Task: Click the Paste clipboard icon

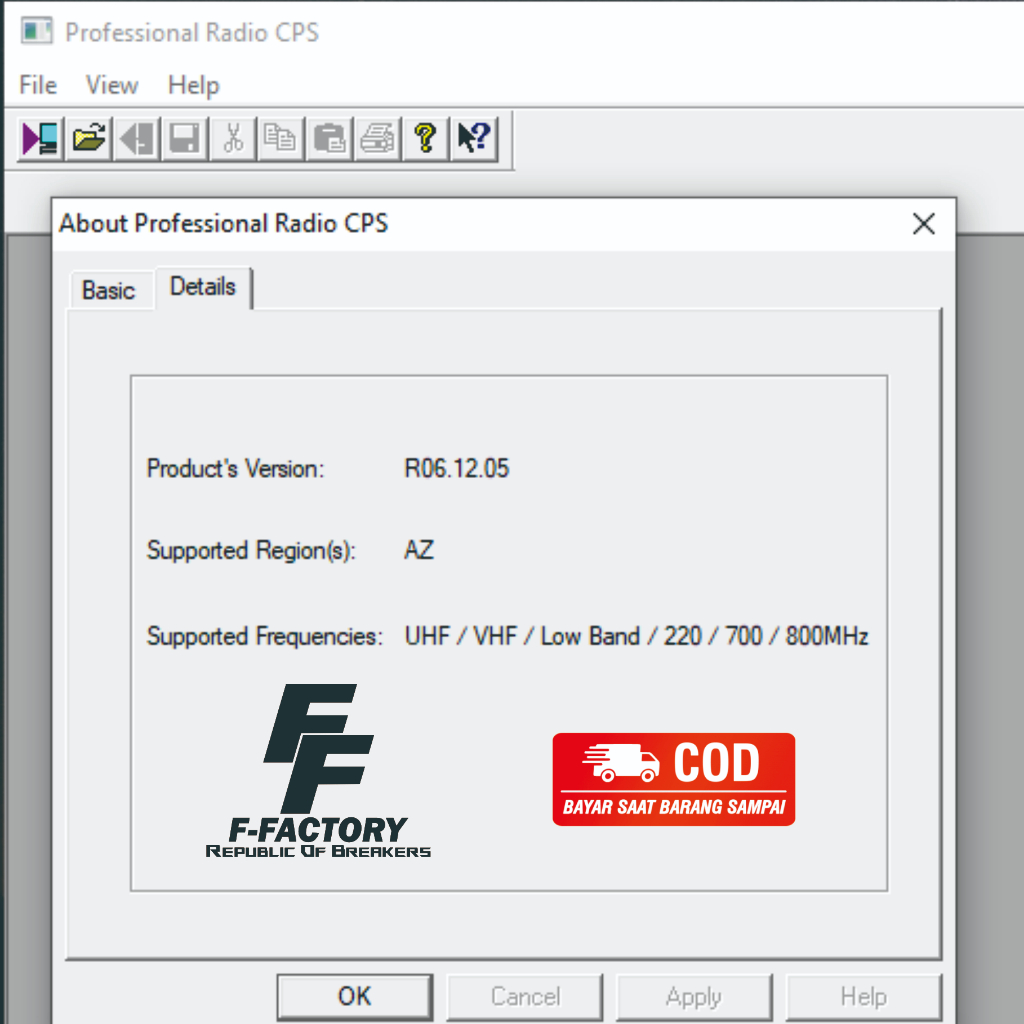Action: pos(329,138)
